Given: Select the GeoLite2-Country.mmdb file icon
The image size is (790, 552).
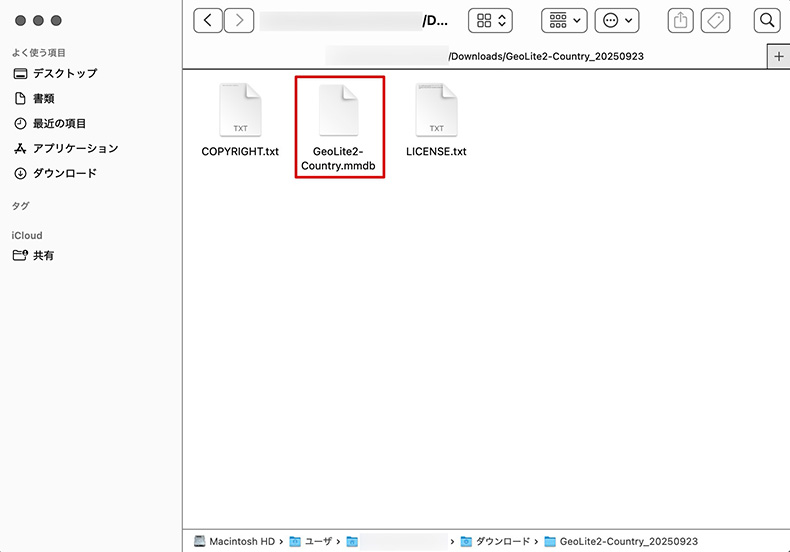Looking at the screenshot, I should (339, 110).
